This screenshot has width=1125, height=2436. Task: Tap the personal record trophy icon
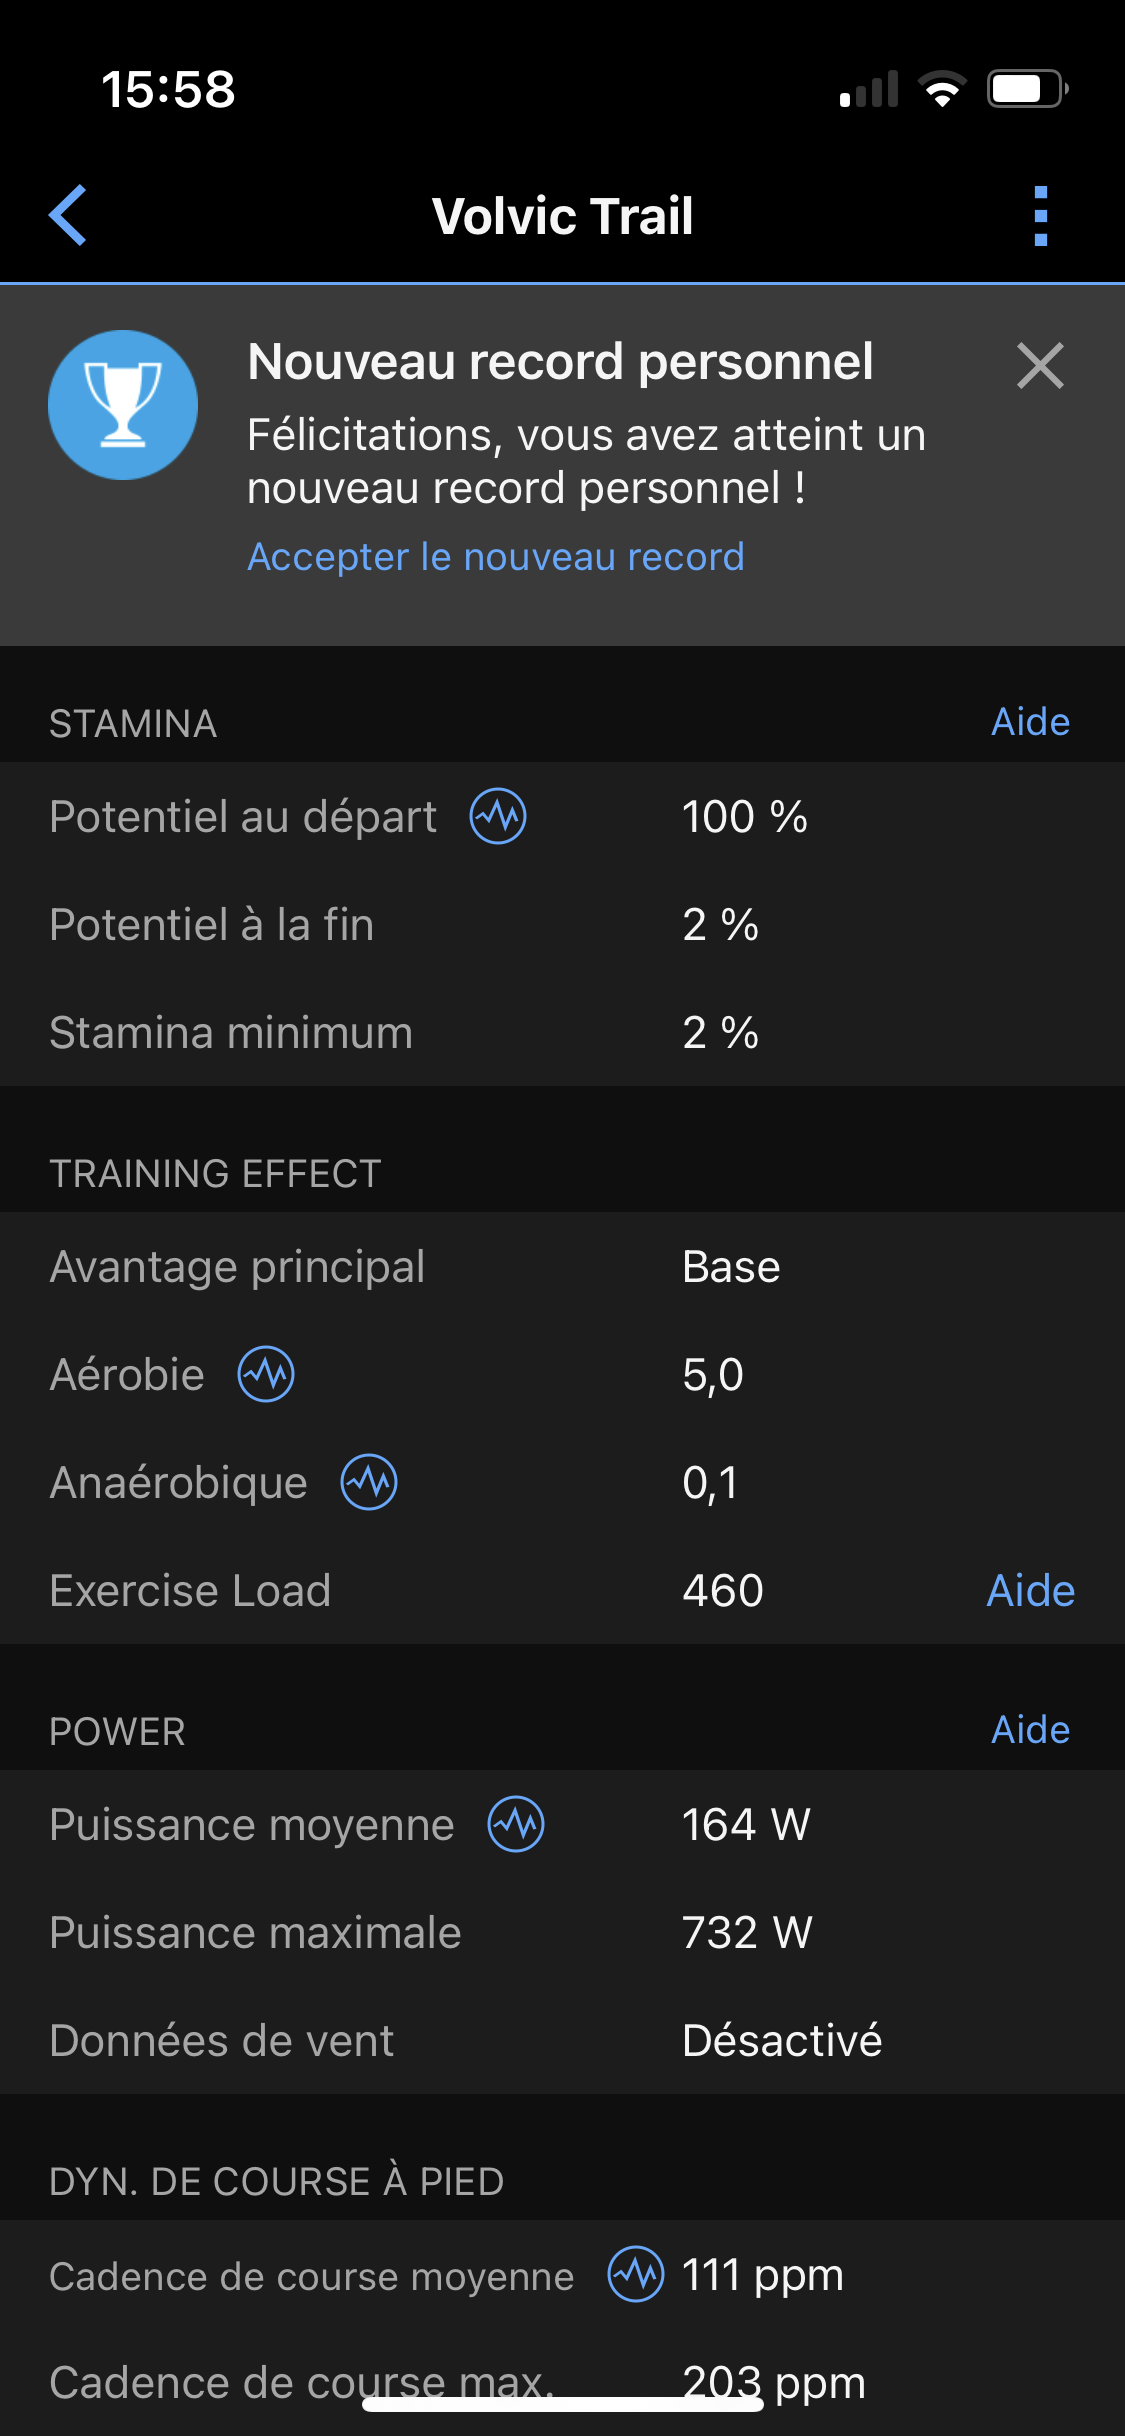tap(123, 405)
